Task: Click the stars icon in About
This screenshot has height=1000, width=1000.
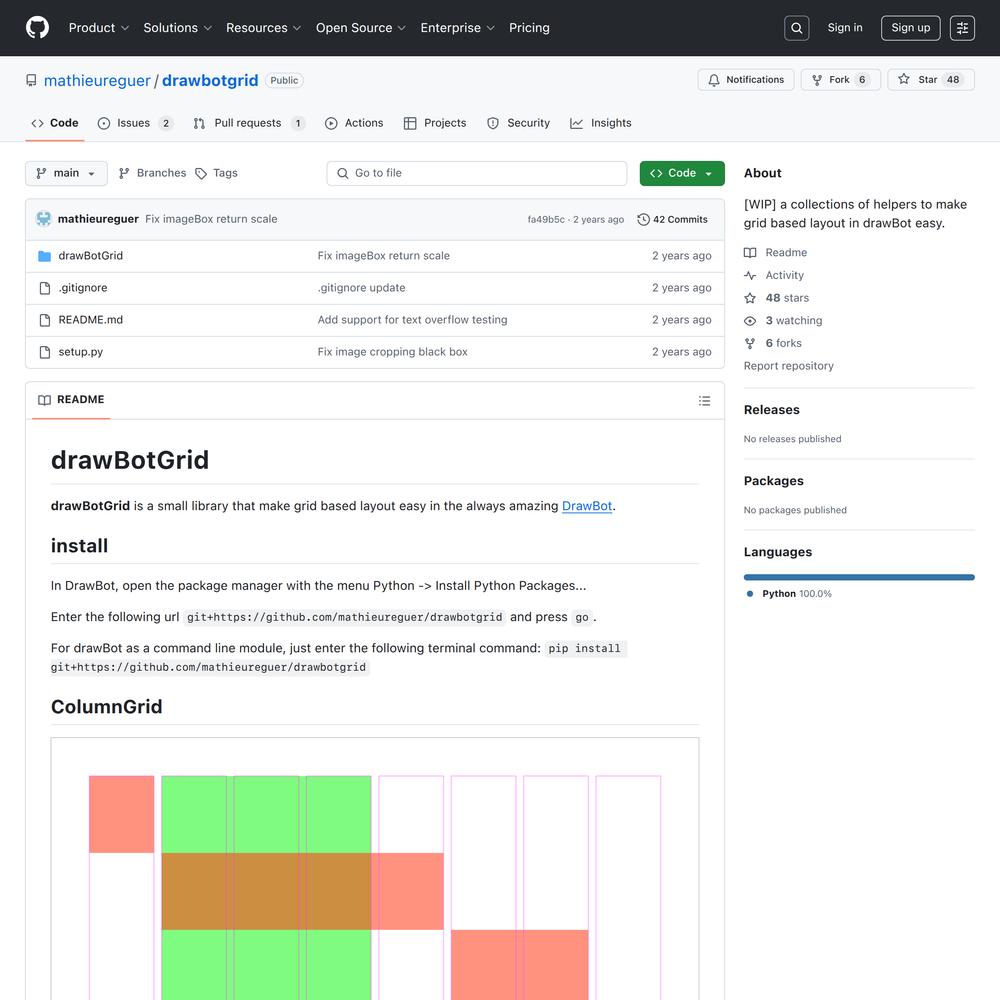Action: pos(750,298)
